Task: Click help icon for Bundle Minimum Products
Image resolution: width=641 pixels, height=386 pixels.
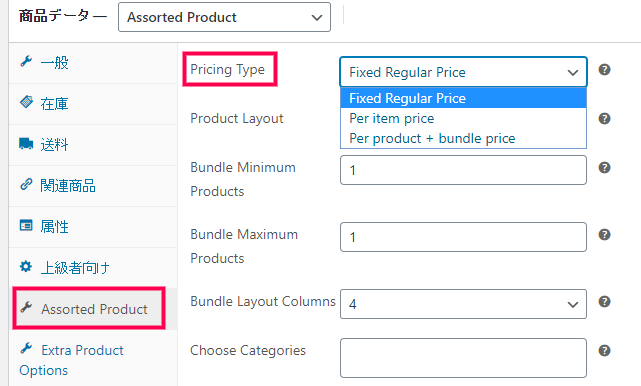Action: click(604, 168)
